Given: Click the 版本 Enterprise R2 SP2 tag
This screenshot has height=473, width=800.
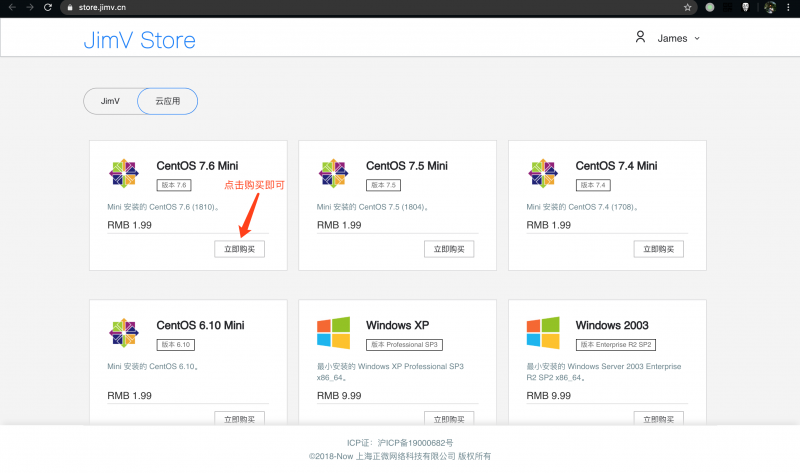Looking at the screenshot, I should point(616,344).
